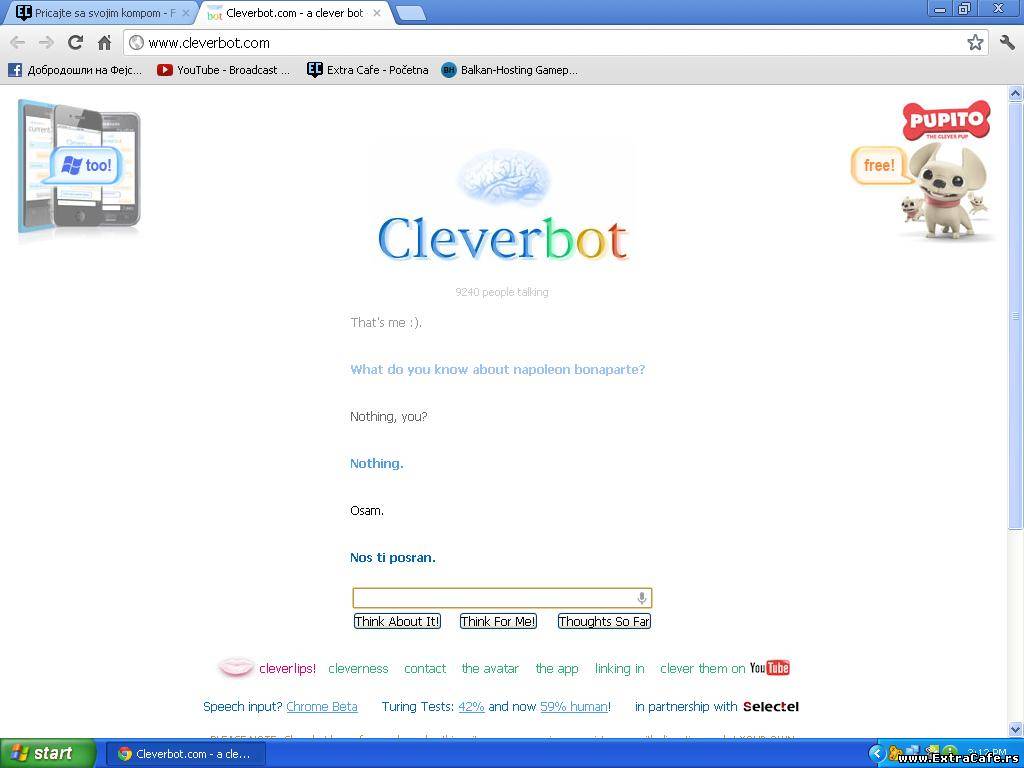Click the Cleverbot chat input field
Image resolution: width=1024 pixels, height=768 pixels.
pyautogui.click(x=502, y=598)
